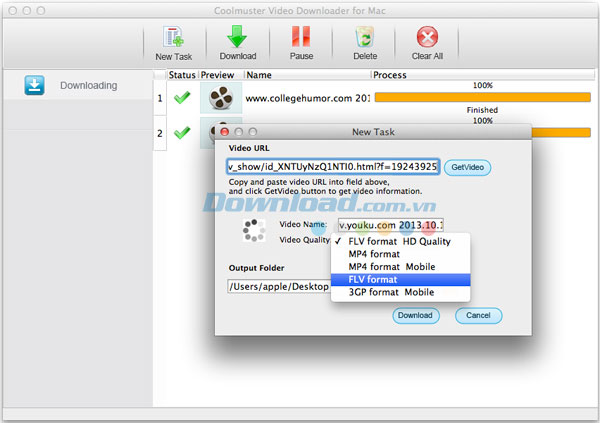Click the New Task toolbar icon
Image resolution: width=600 pixels, height=423 pixels.
[x=174, y=37]
